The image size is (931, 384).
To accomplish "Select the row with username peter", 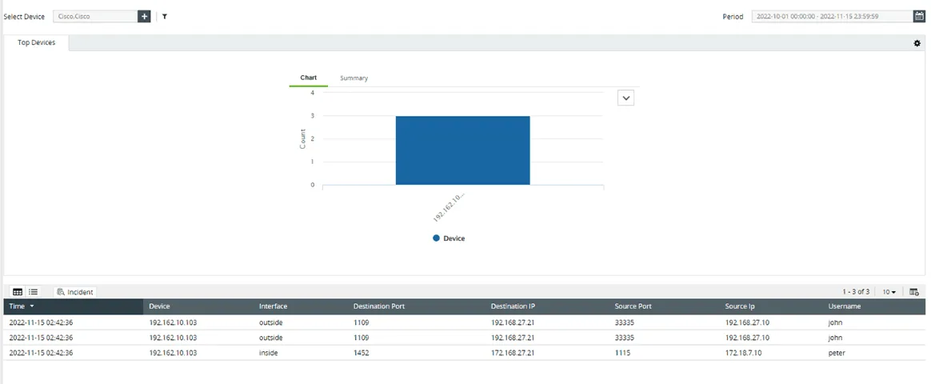I will 464,353.
